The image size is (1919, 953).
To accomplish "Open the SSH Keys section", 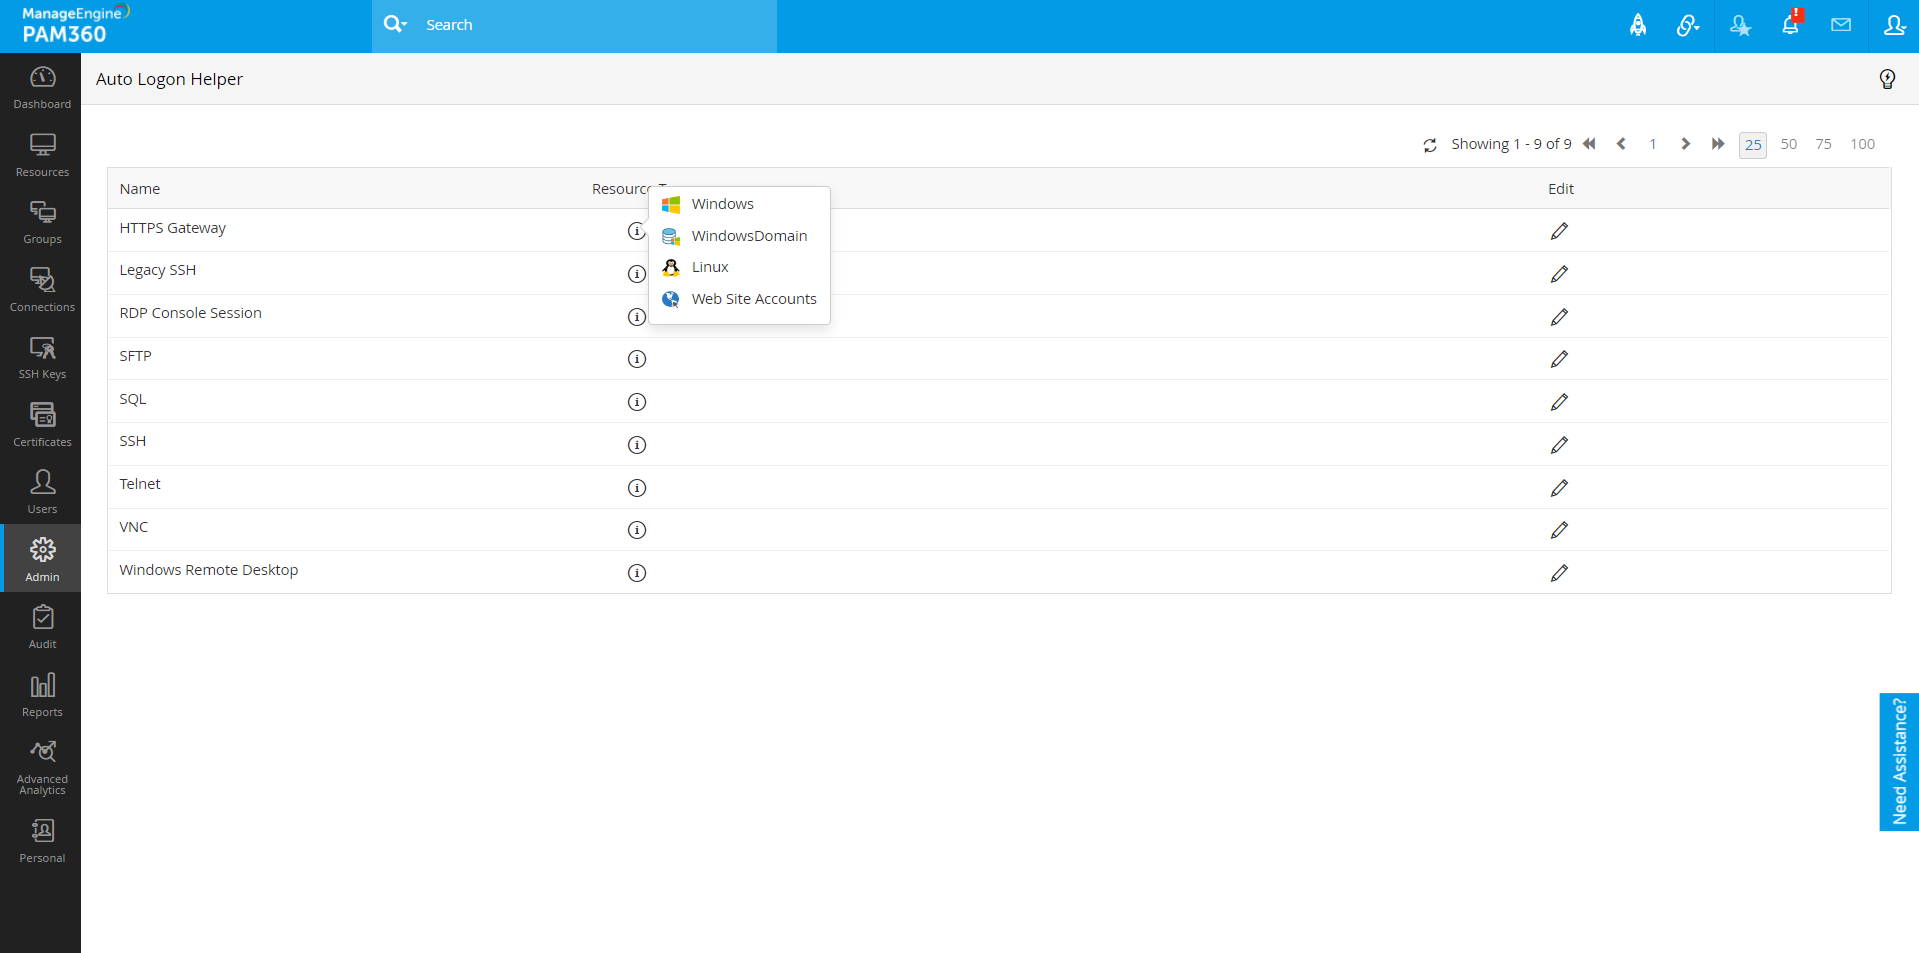I will coord(42,357).
